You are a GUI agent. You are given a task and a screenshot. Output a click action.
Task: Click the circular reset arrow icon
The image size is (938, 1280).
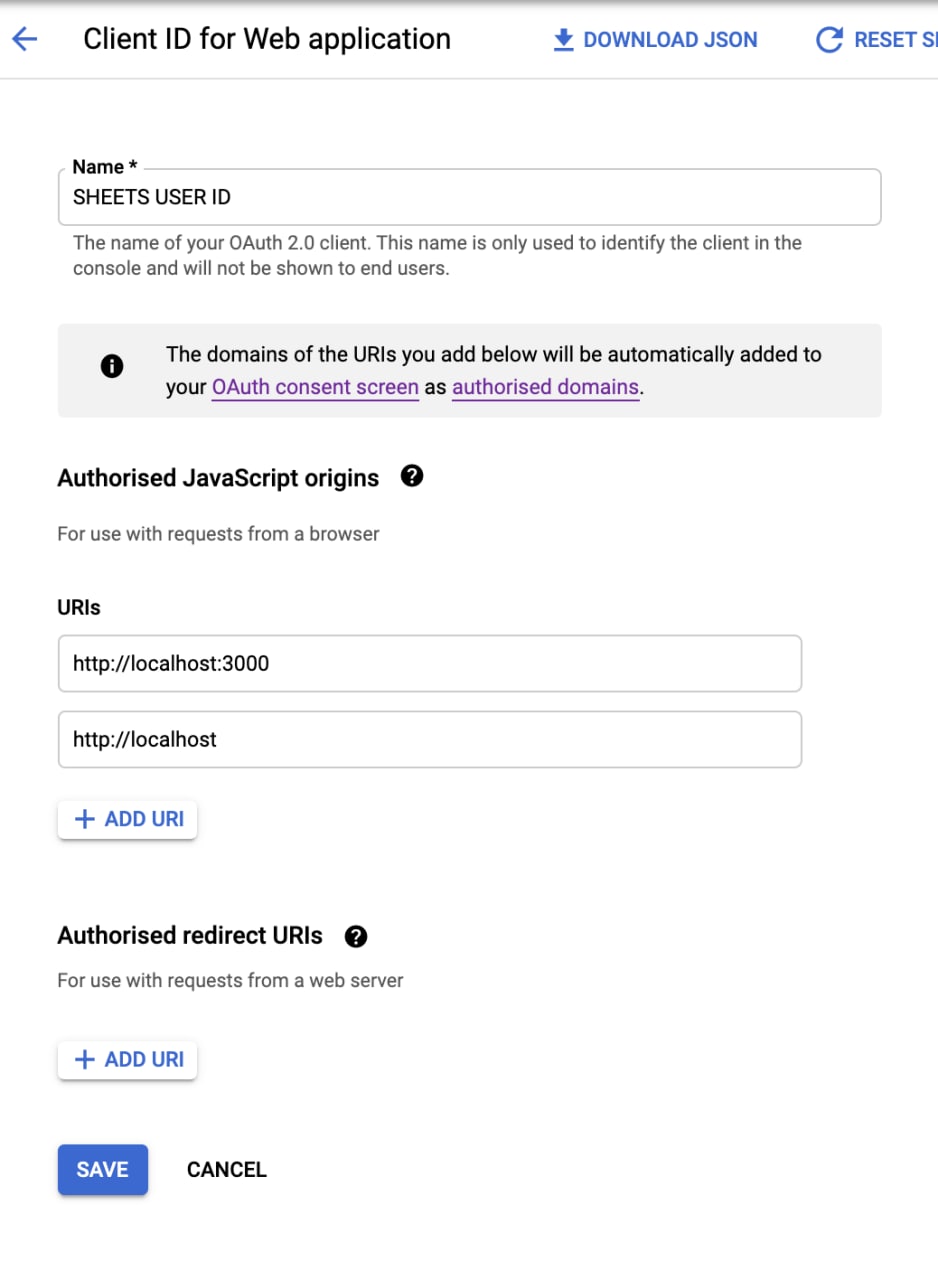pyautogui.click(x=829, y=40)
